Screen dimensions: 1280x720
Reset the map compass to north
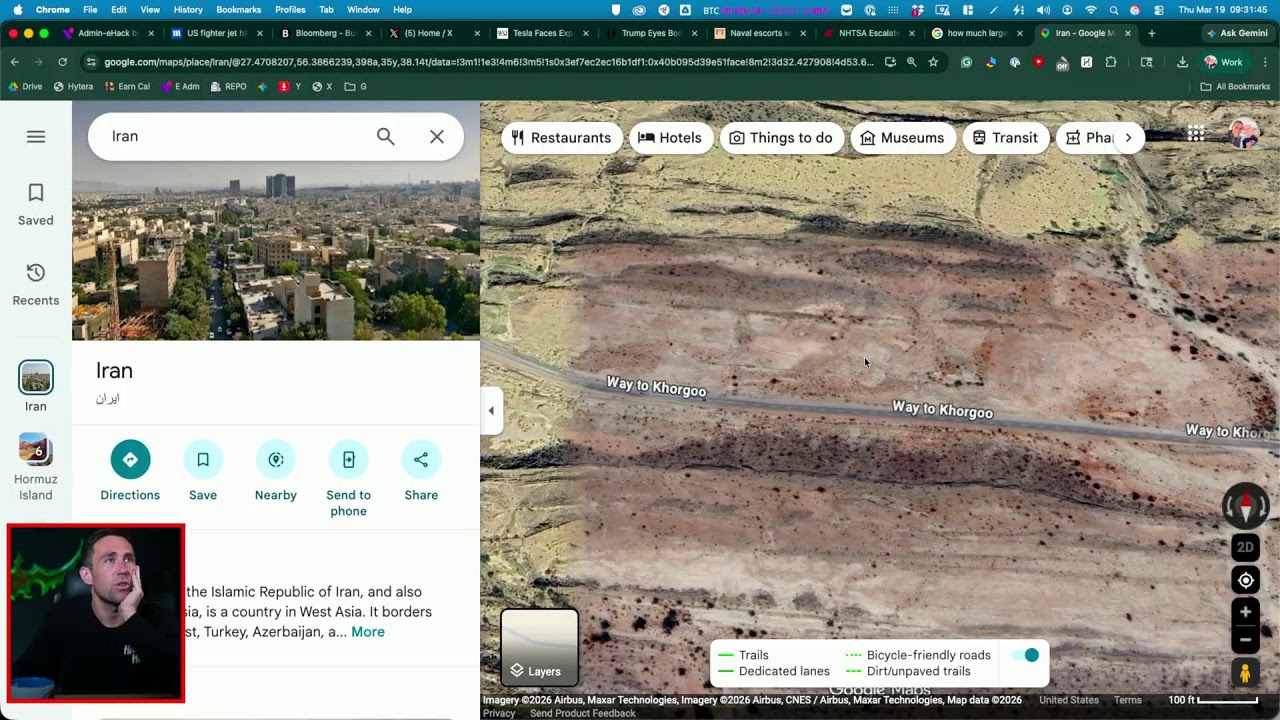pyautogui.click(x=1245, y=507)
